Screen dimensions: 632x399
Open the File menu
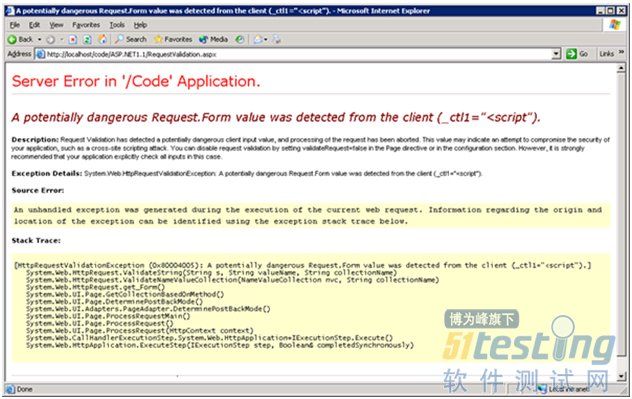pos(15,25)
